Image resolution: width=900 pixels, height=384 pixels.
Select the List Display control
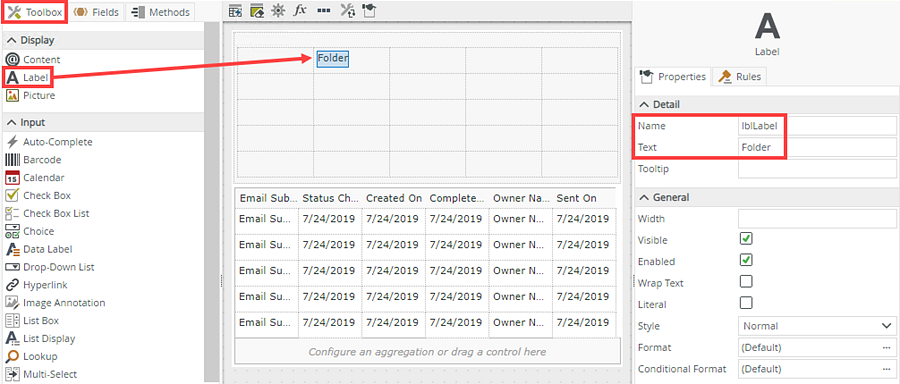coord(40,339)
